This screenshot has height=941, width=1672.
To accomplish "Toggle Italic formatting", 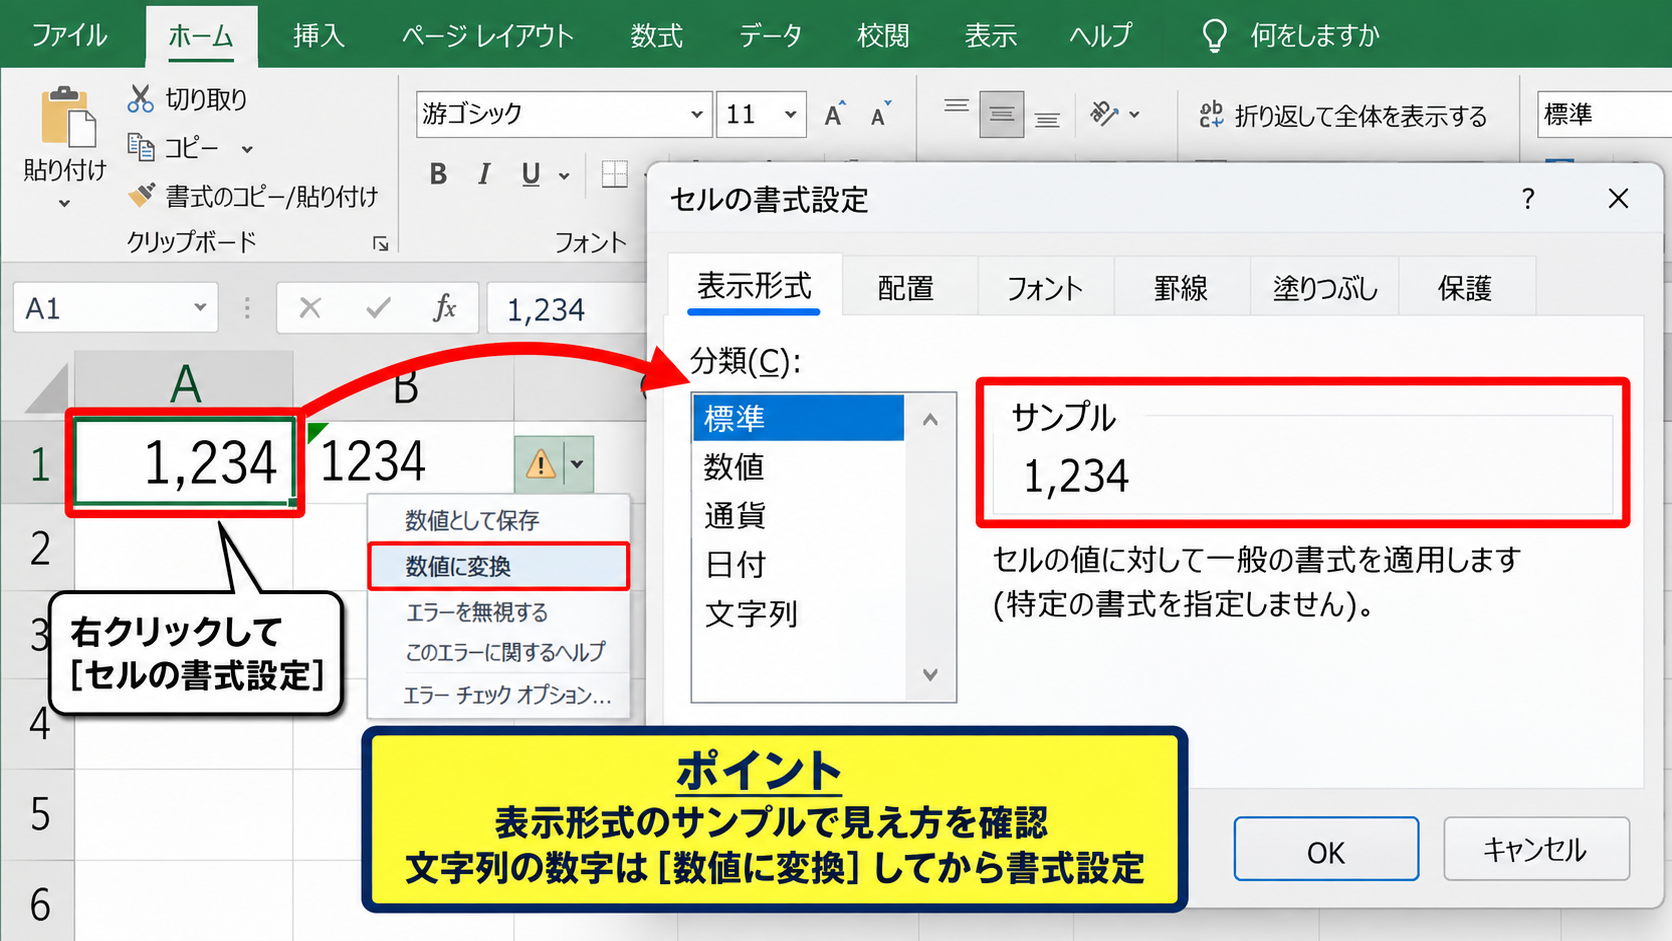I will (x=484, y=174).
